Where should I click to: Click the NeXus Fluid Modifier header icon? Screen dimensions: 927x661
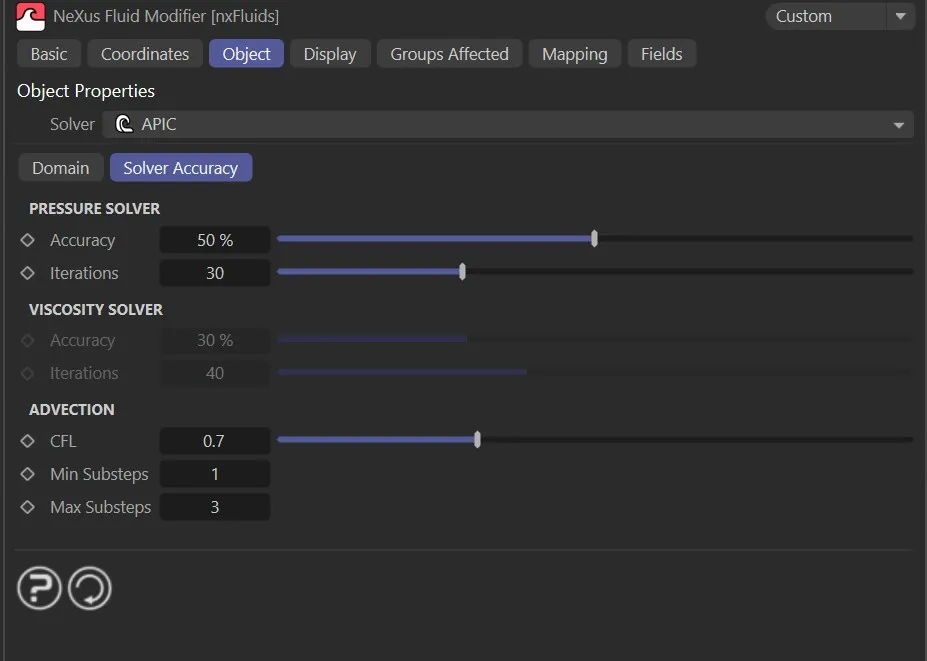click(31, 16)
